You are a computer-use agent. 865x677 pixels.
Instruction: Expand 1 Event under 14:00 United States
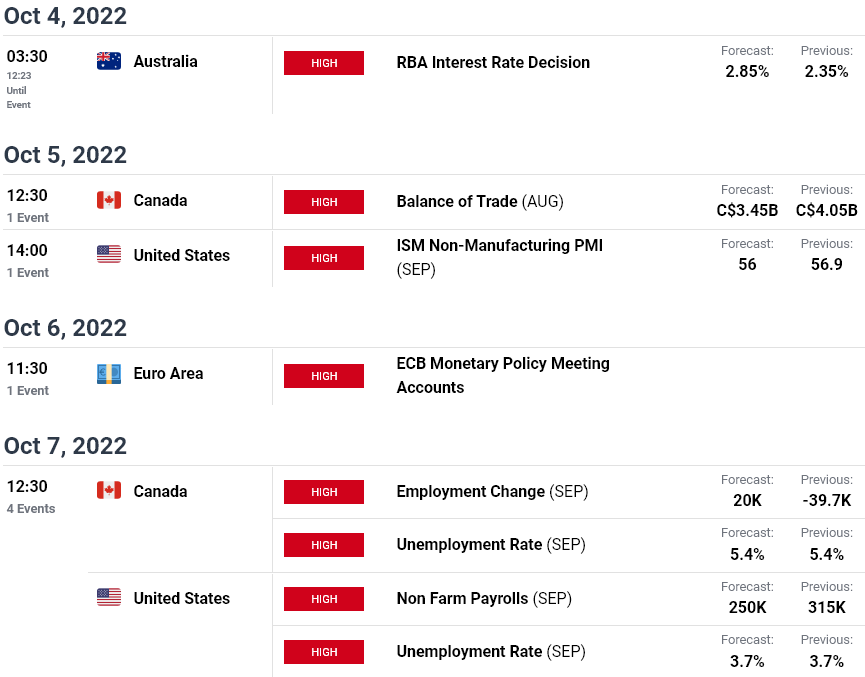pyautogui.click(x=28, y=273)
